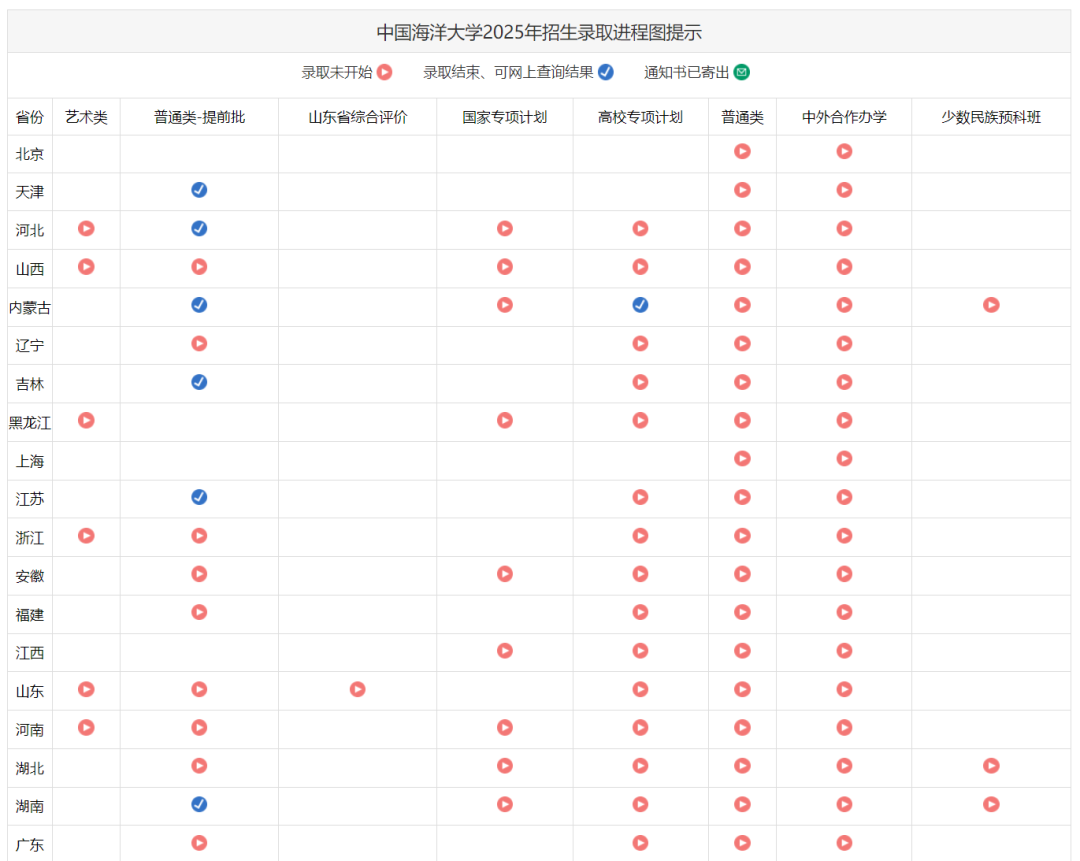
Task: Click the 浙江 row label
Action: [x=30, y=538]
